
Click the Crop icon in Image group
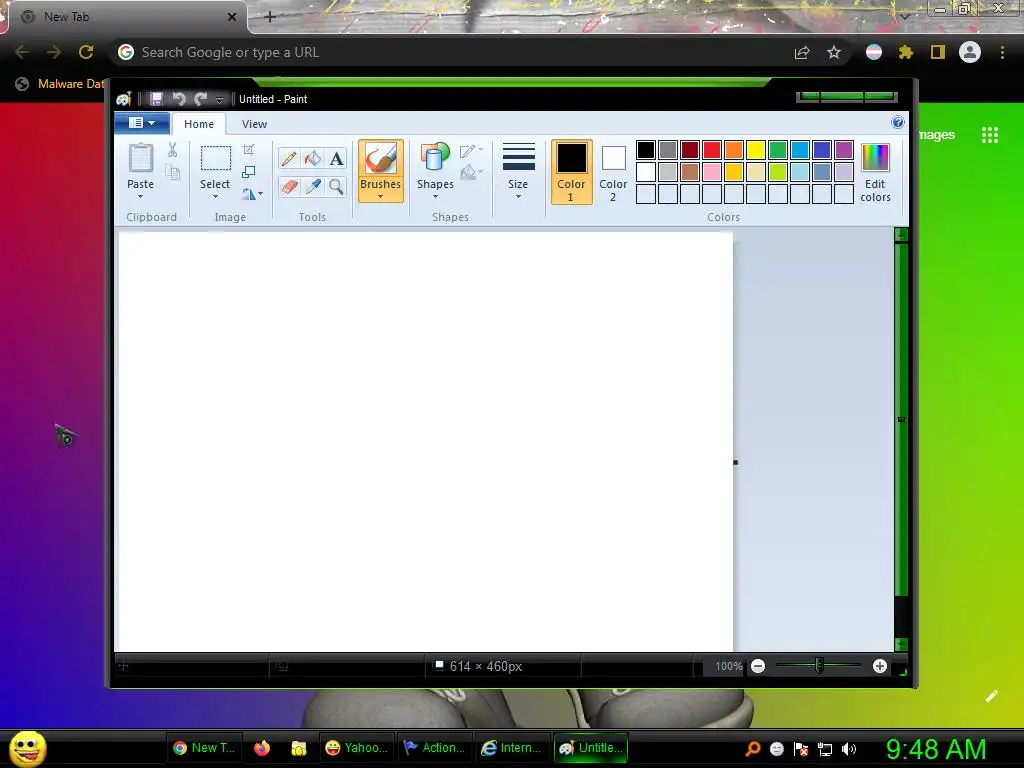[x=248, y=150]
